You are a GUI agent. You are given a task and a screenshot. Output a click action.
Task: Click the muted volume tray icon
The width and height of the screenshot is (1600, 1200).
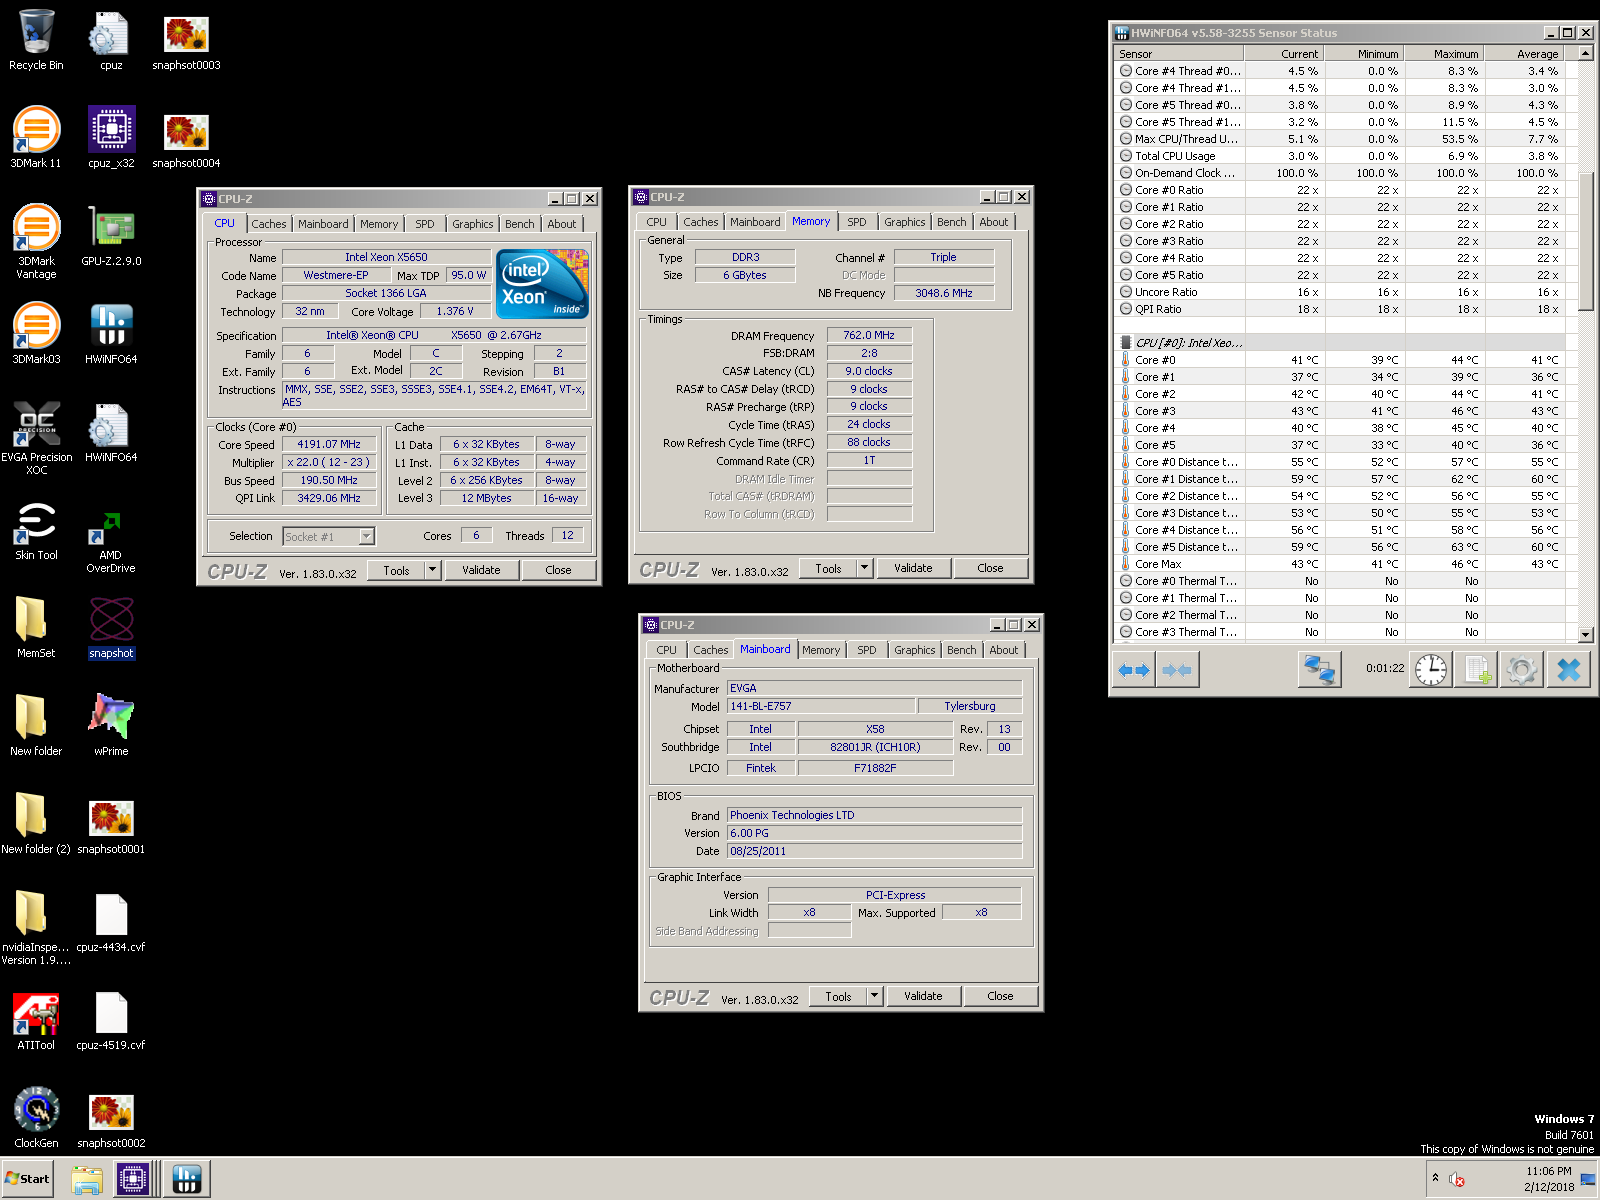coord(1457,1180)
